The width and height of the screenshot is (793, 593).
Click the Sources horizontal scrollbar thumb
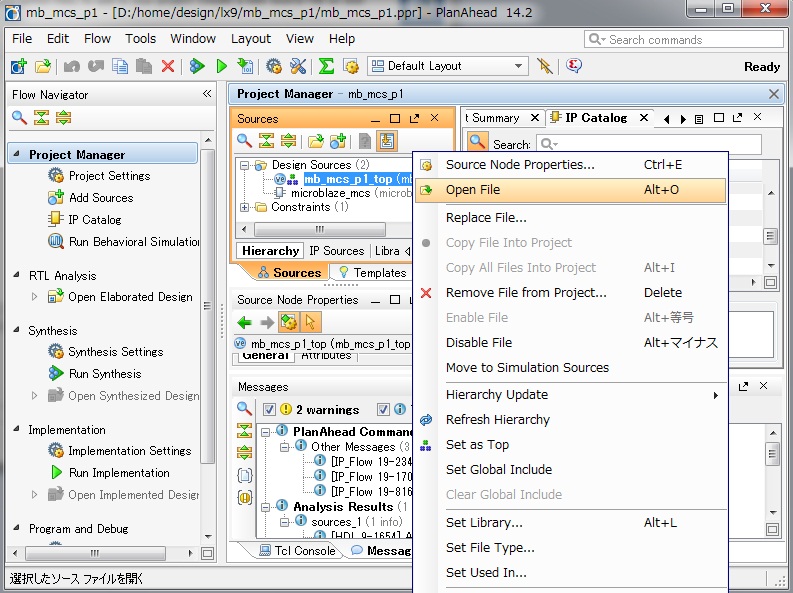pyautogui.click(x=320, y=229)
